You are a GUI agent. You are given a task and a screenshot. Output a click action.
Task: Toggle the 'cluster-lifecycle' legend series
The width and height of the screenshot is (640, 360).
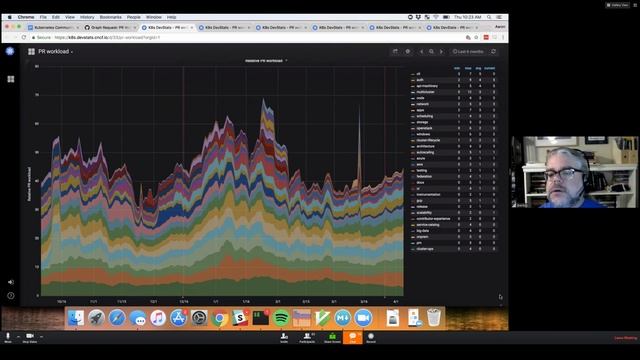tap(428, 140)
